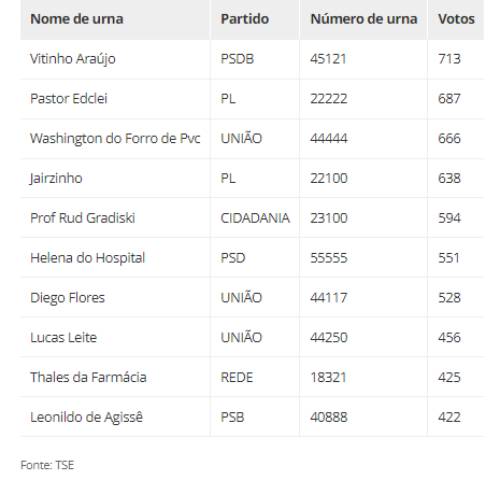500x480 pixels.
Task: Click the Helena do Hospital name
Action: tap(88, 258)
